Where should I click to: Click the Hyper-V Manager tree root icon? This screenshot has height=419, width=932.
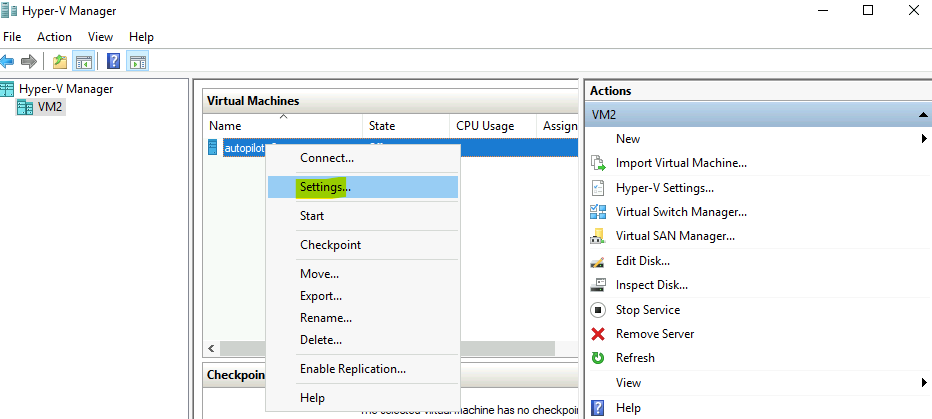7,89
